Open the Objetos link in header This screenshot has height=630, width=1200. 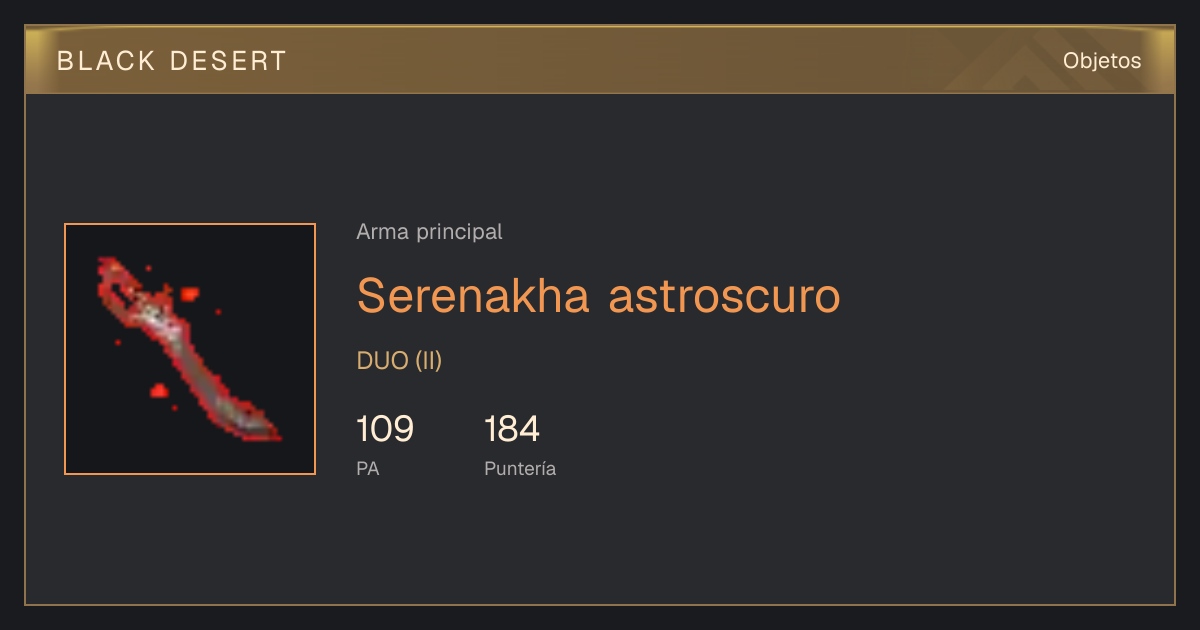1102,61
